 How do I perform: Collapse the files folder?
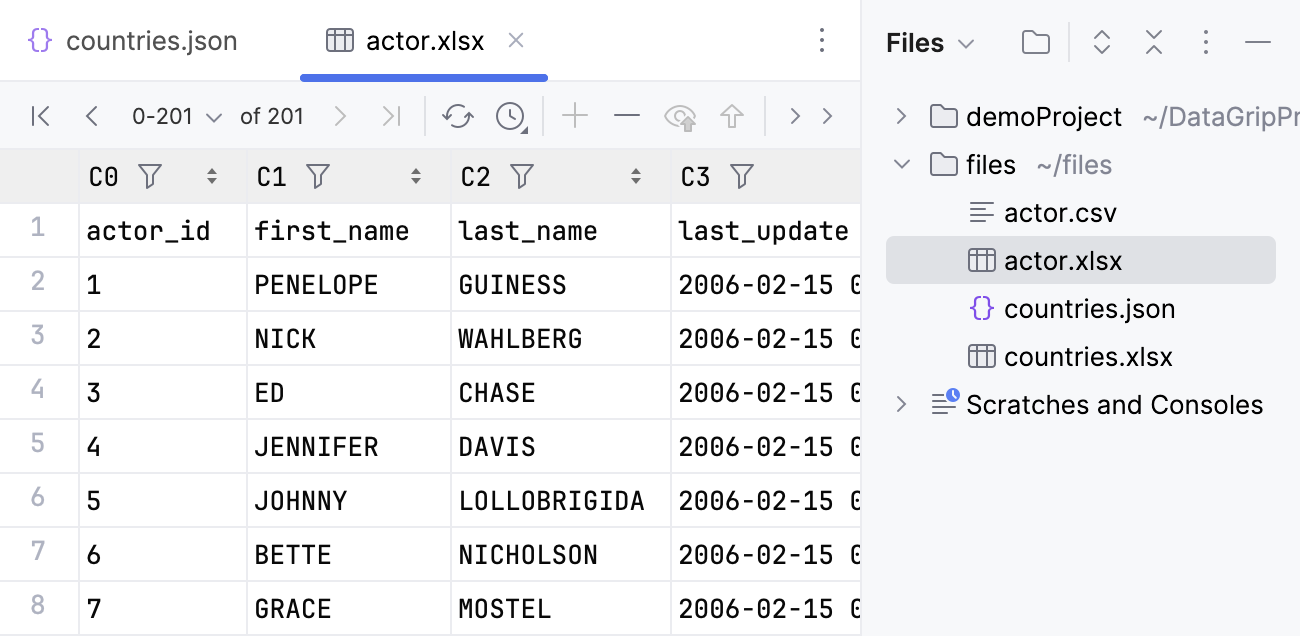point(902,164)
